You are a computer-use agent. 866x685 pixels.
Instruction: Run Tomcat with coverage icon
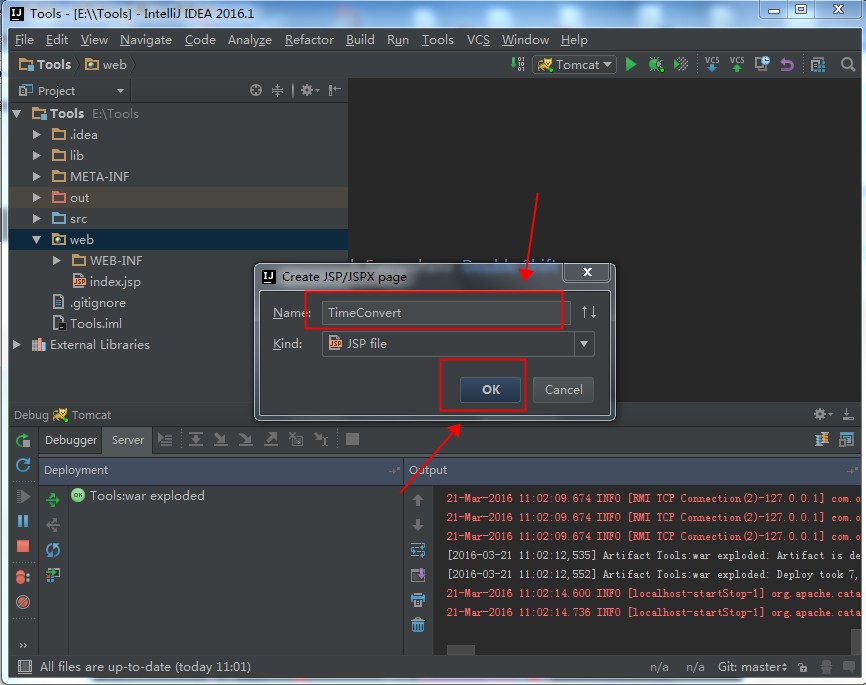[x=681, y=65]
